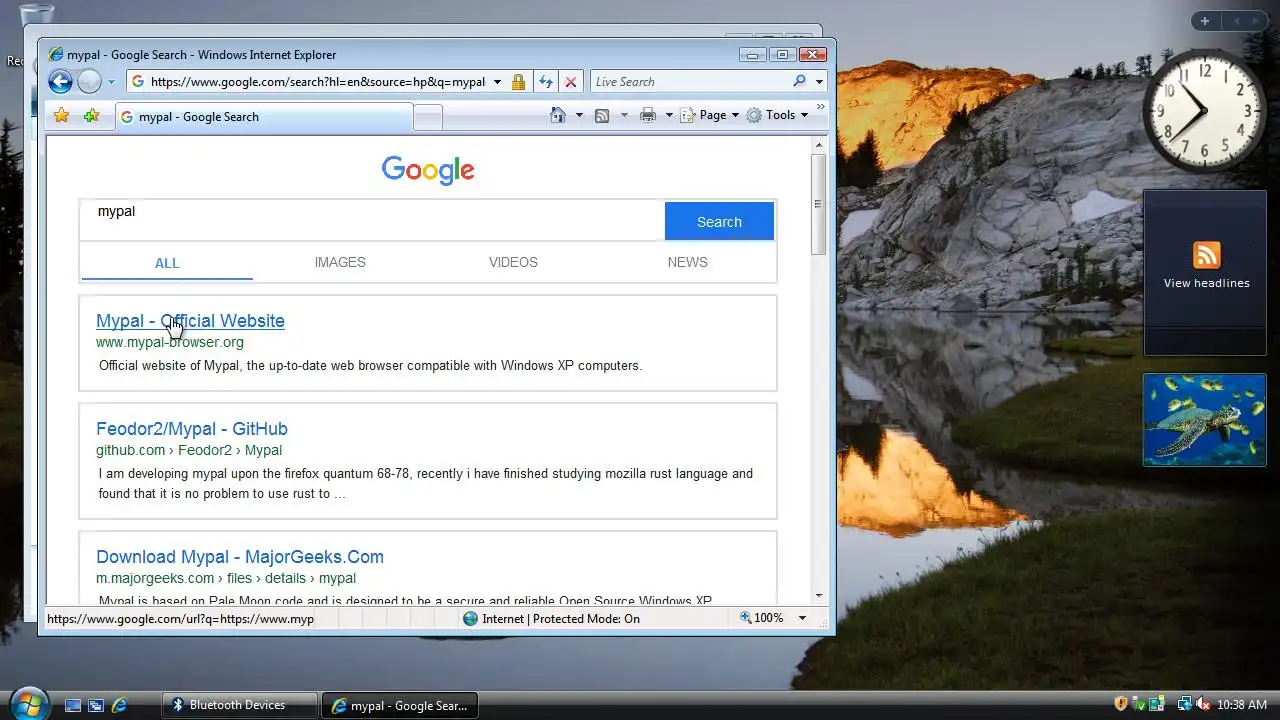Select the ALL results tab

[167, 263]
